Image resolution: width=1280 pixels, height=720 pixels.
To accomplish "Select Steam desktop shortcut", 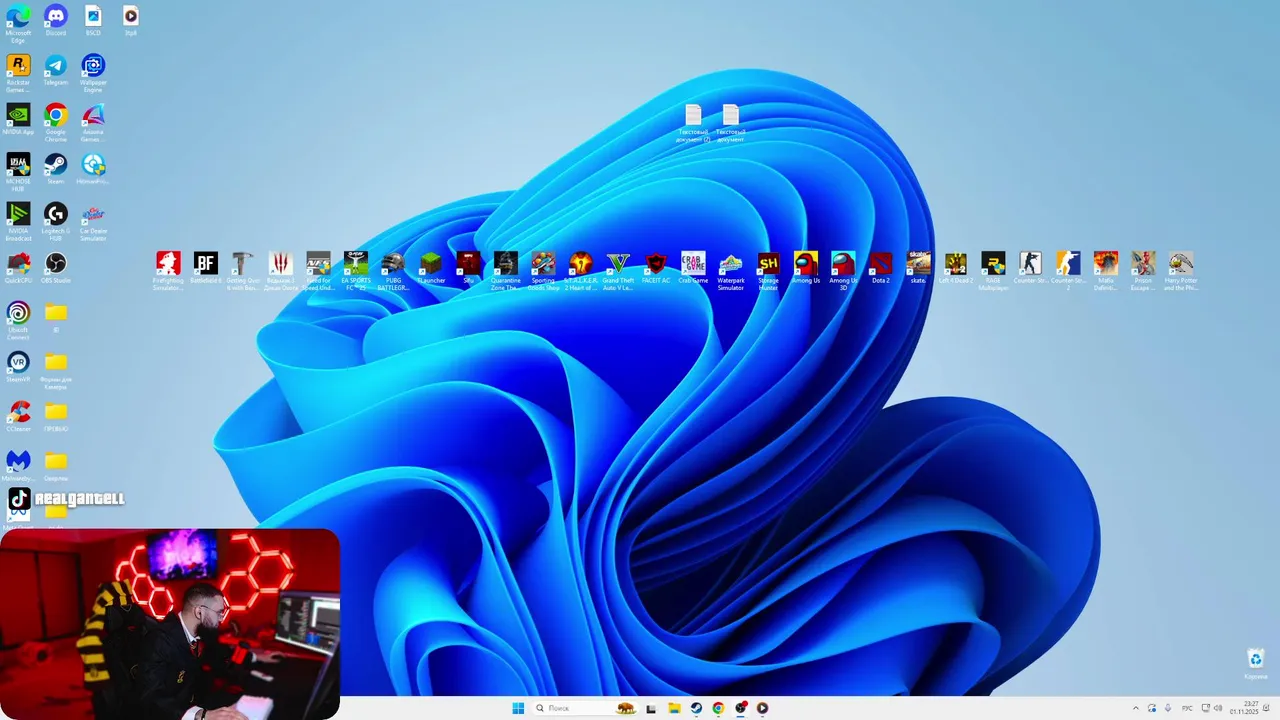I will coord(56,165).
